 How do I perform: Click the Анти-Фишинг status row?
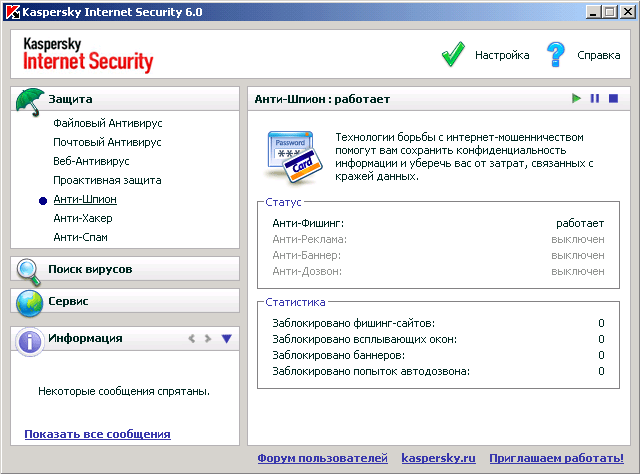click(x=438, y=223)
